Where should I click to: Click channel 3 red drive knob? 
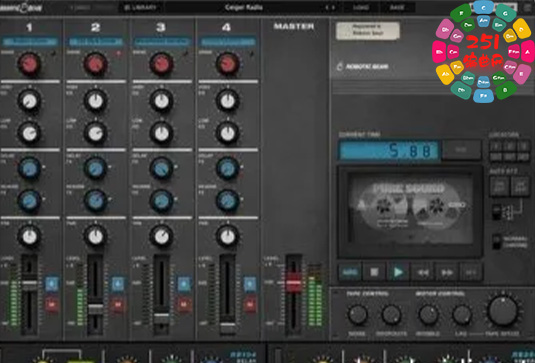pyautogui.click(x=162, y=64)
